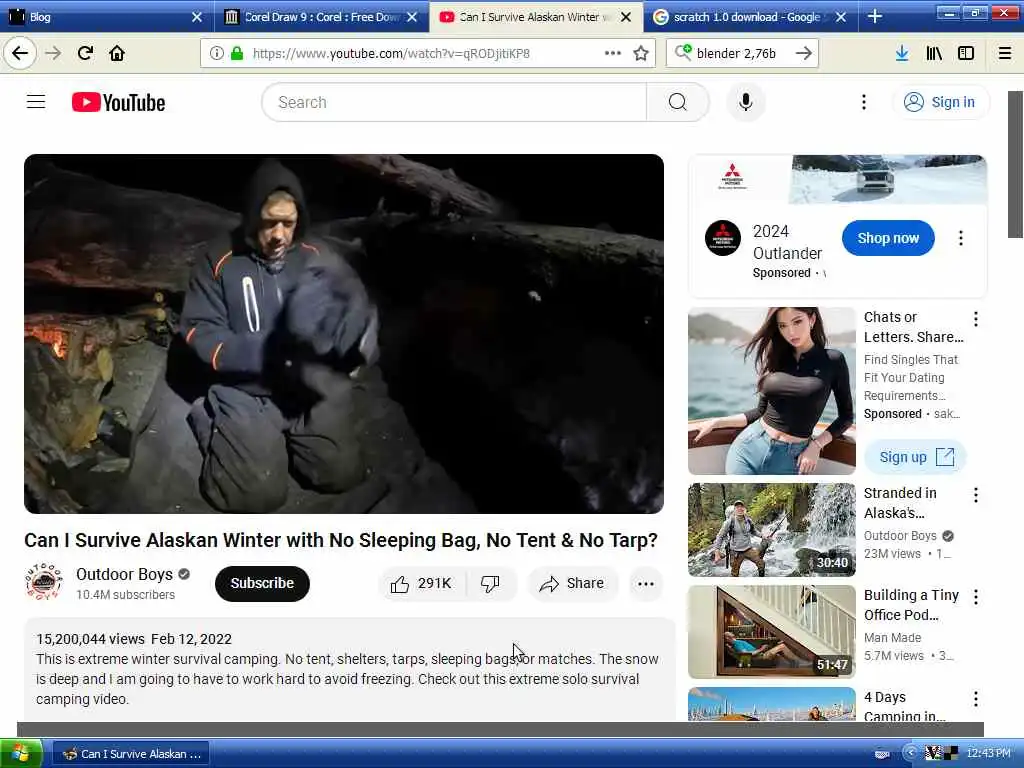1024x768 pixels.
Task: Open the browser hamburger menu
Action: coord(1005,53)
